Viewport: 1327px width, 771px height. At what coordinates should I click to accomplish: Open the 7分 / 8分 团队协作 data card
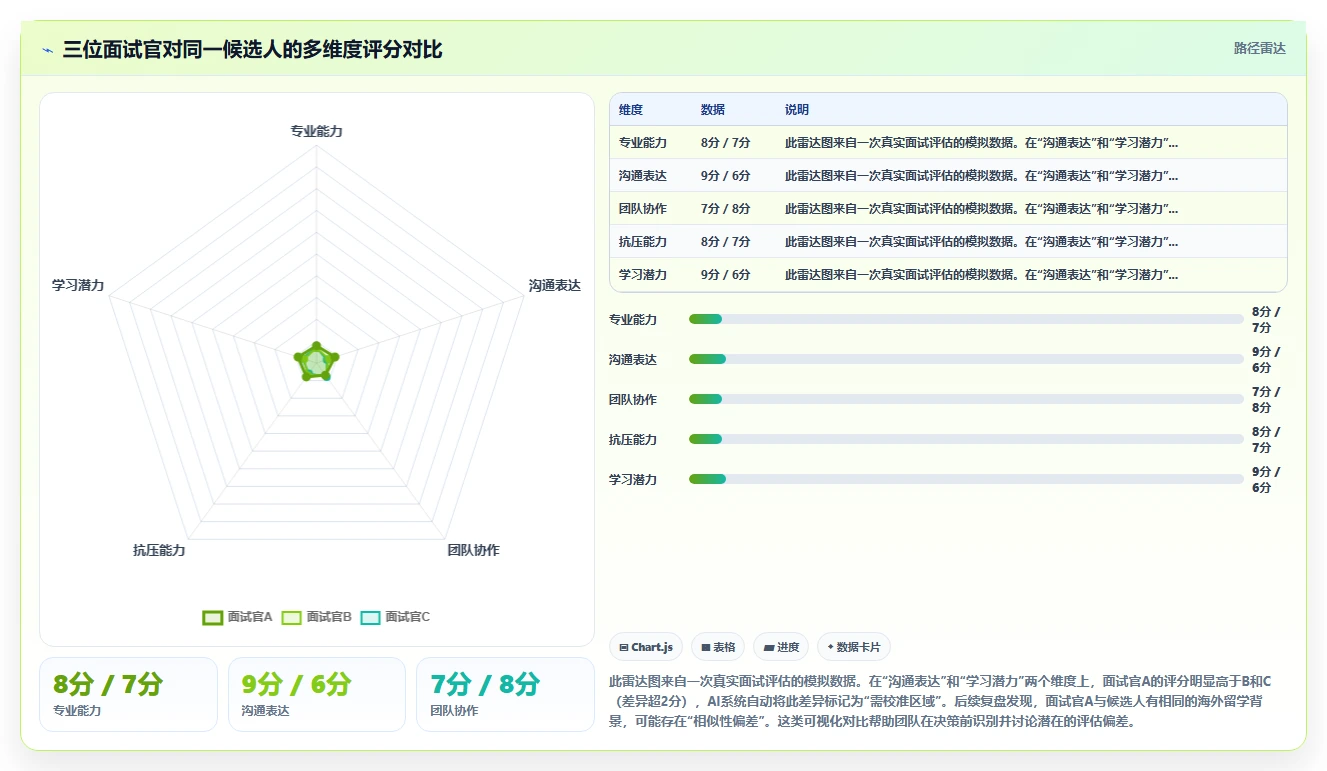505,694
